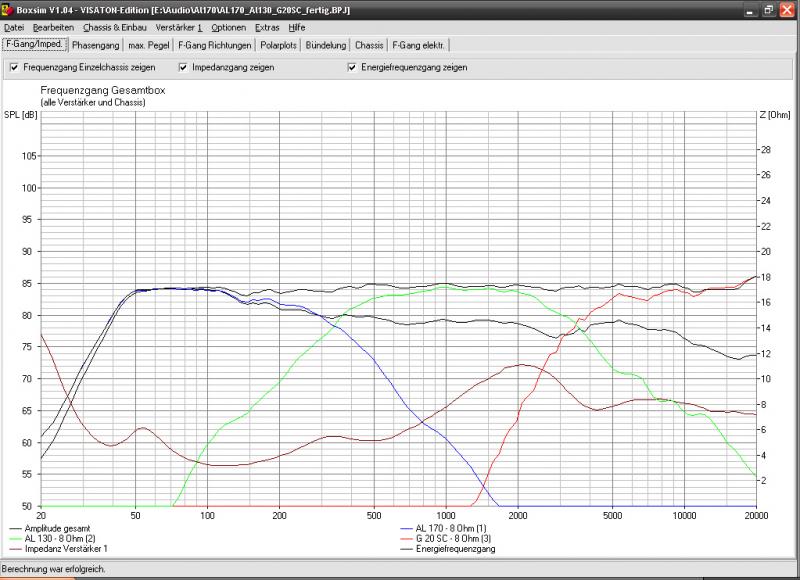Screen dimensions: 800x580
Task: Click the AL 130 - 8 Ohm (2) legend entry
Action: [53, 538]
